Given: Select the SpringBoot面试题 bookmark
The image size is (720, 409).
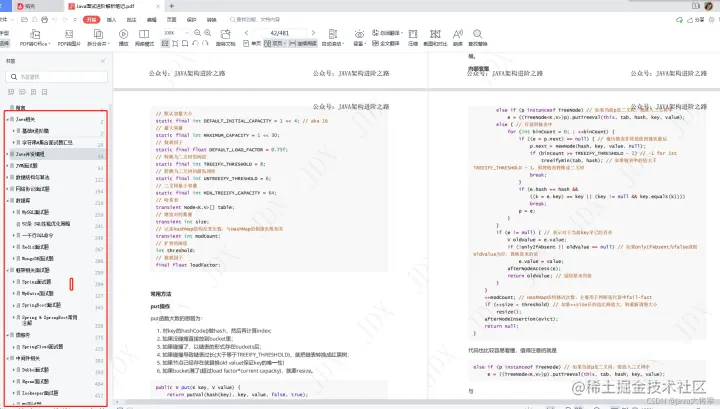Looking at the screenshot, I should pyautogui.click(x=41, y=305).
